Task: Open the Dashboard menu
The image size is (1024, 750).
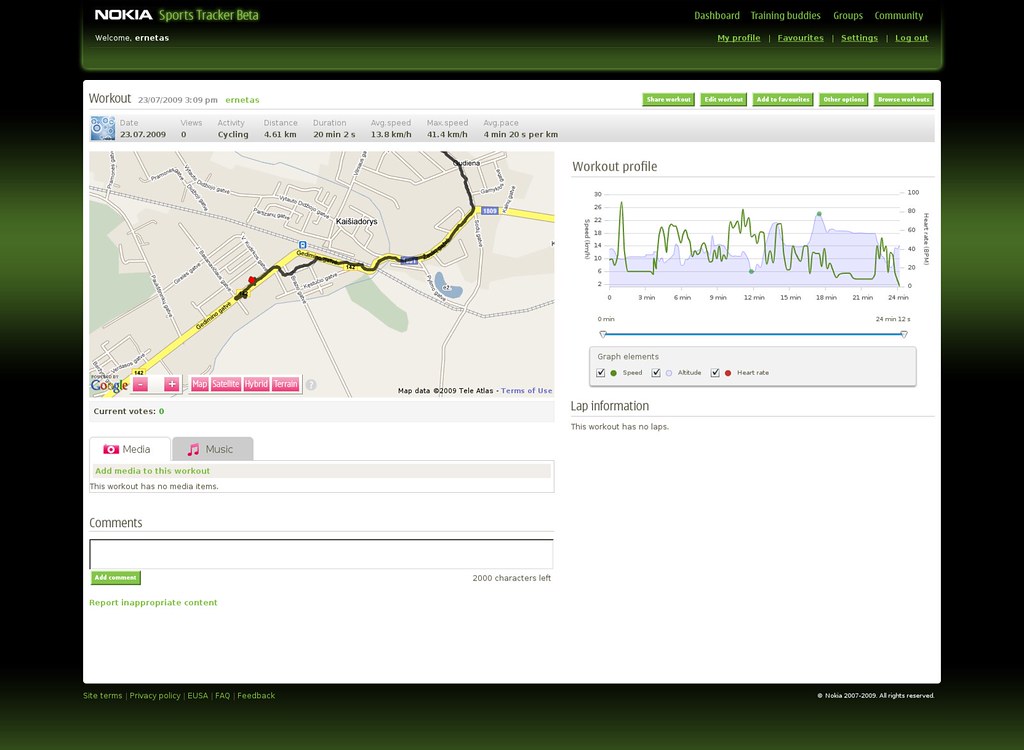Action: [717, 16]
